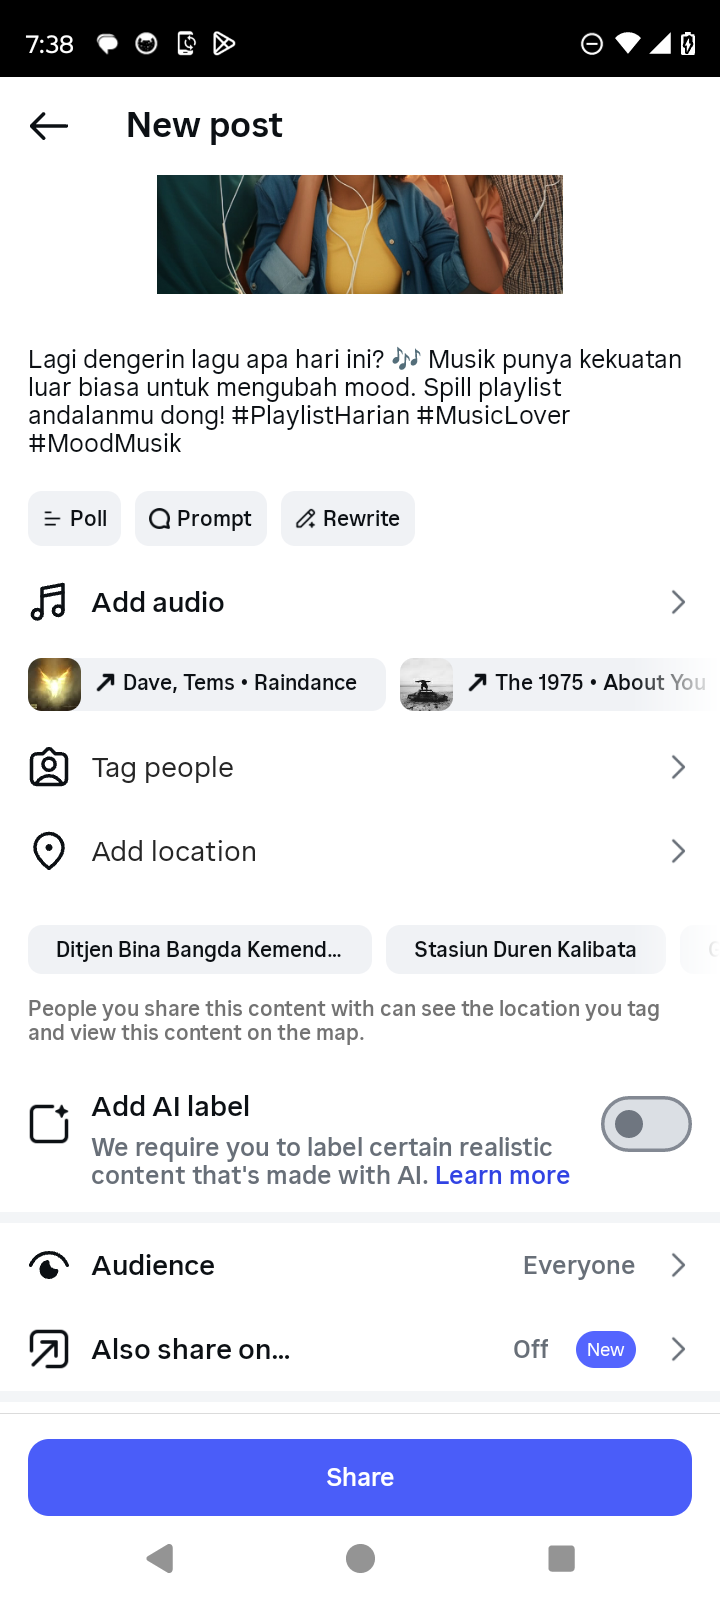
Task: Open Tag people chevron arrow
Action: (x=678, y=767)
